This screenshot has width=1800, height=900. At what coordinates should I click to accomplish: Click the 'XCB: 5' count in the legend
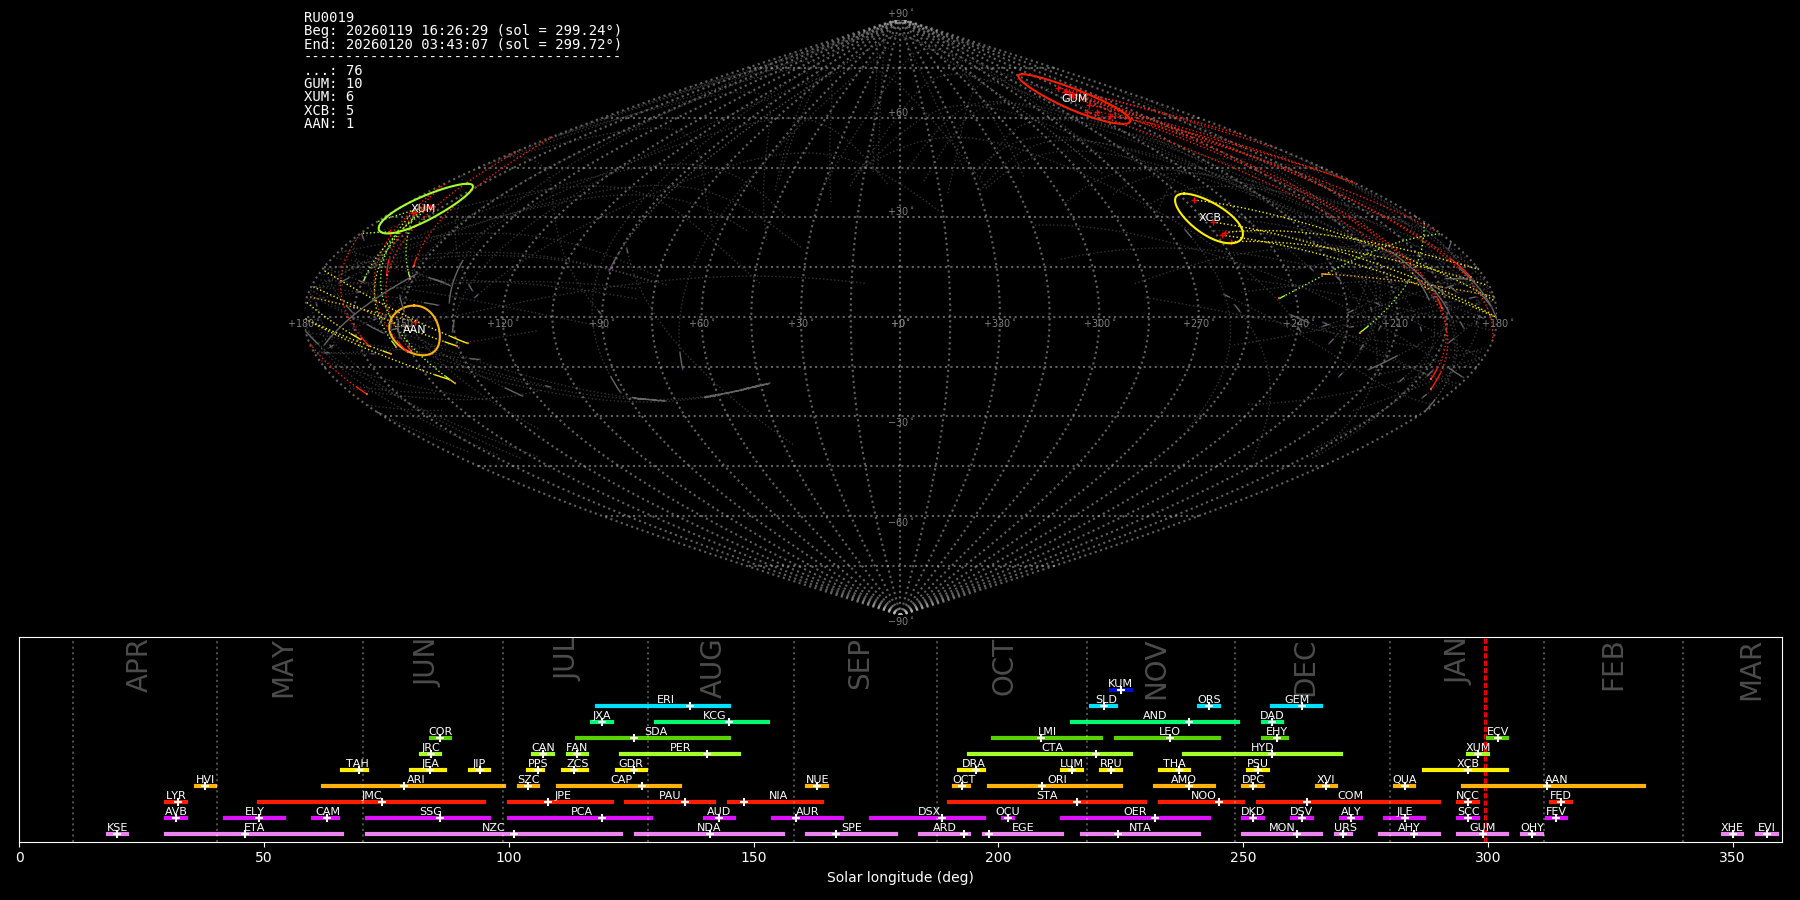click(329, 111)
